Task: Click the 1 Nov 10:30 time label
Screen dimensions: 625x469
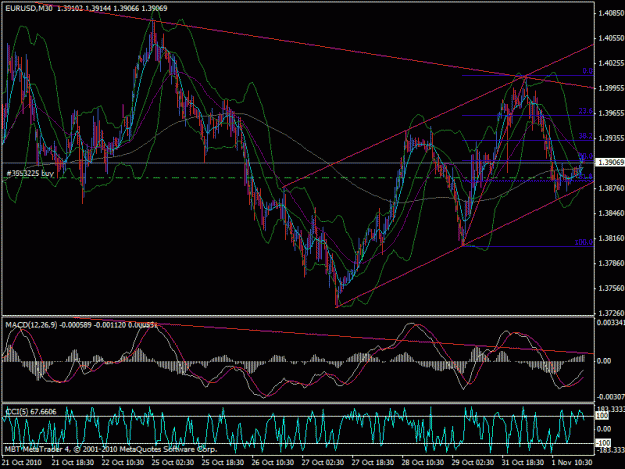Action: coord(572,463)
